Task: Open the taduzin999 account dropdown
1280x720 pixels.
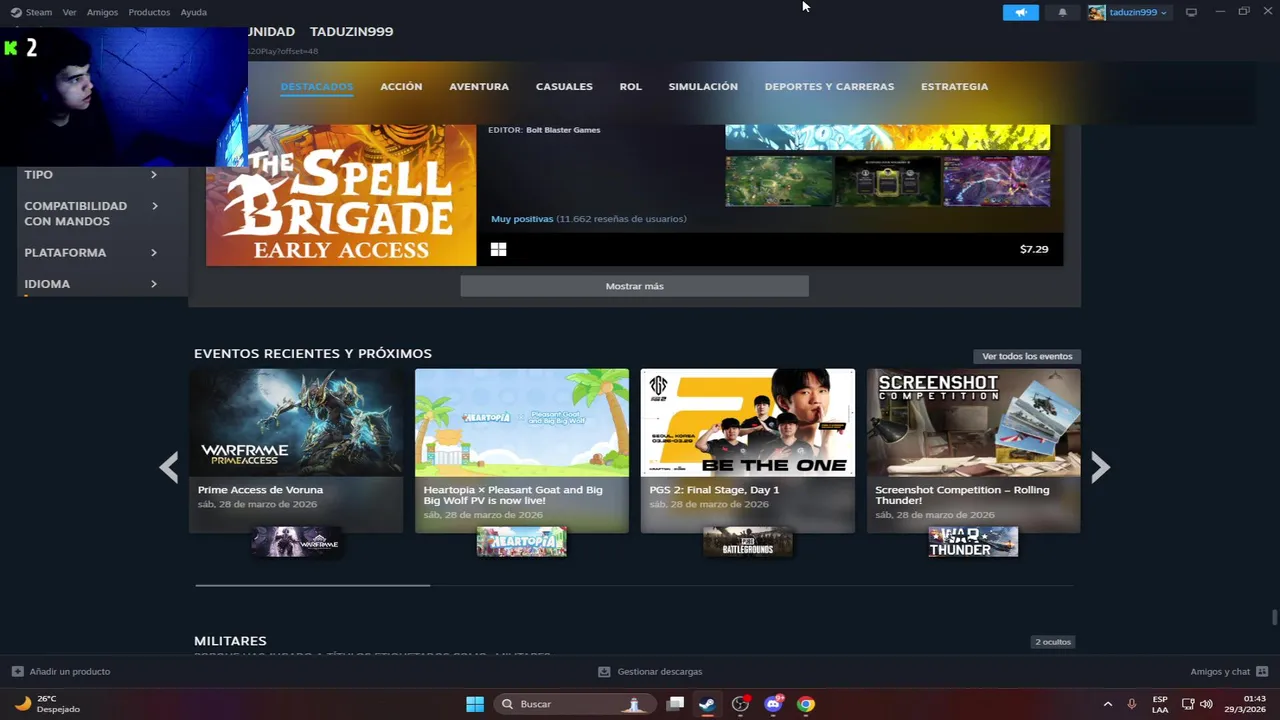Action: coord(1137,12)
